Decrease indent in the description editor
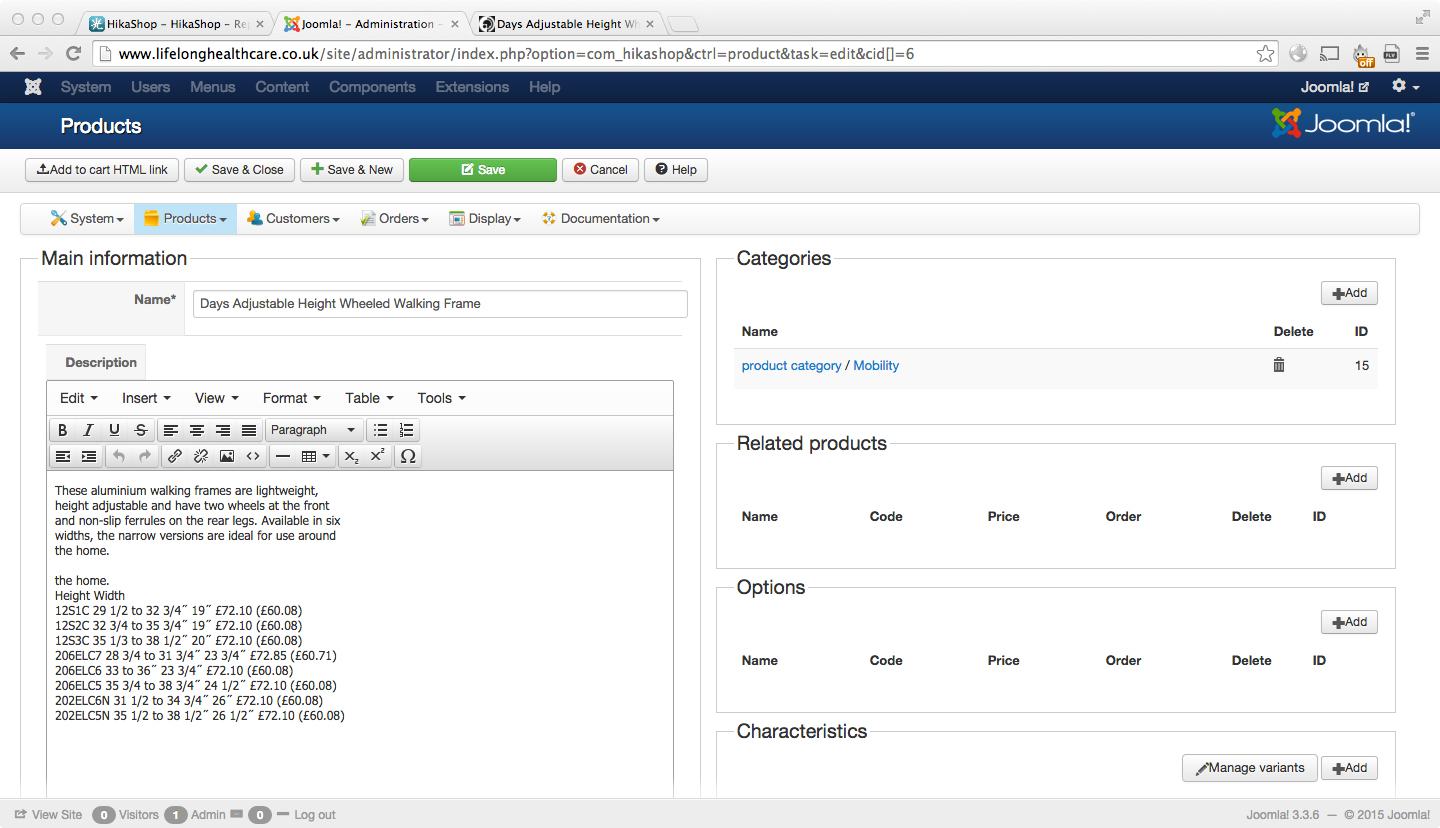The width and height of the screenshot is (1440, 828). [x=62, y=456]
